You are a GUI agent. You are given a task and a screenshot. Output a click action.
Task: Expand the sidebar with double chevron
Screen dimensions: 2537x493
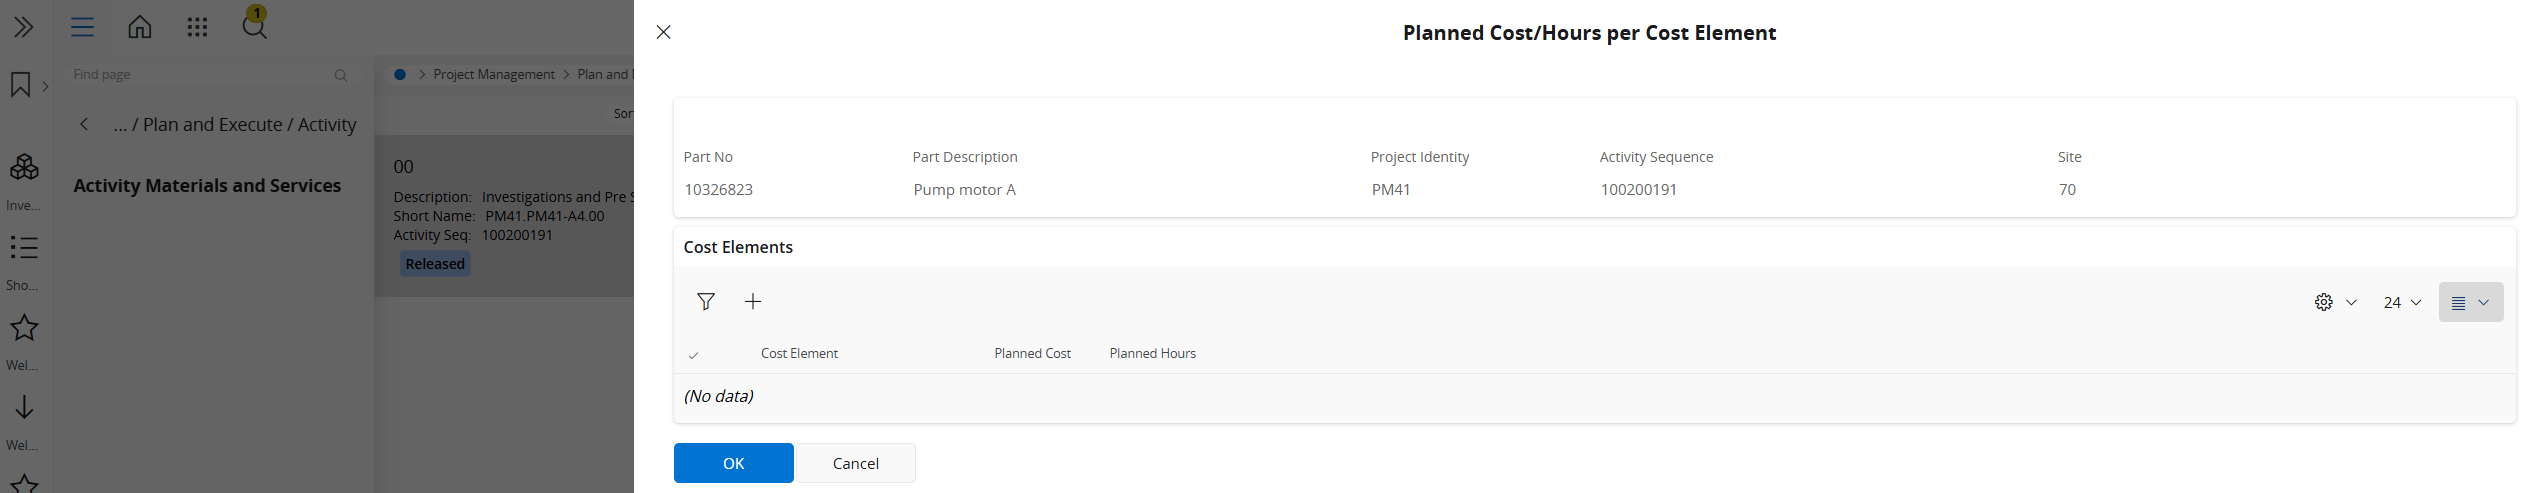(x=24, y=27)
